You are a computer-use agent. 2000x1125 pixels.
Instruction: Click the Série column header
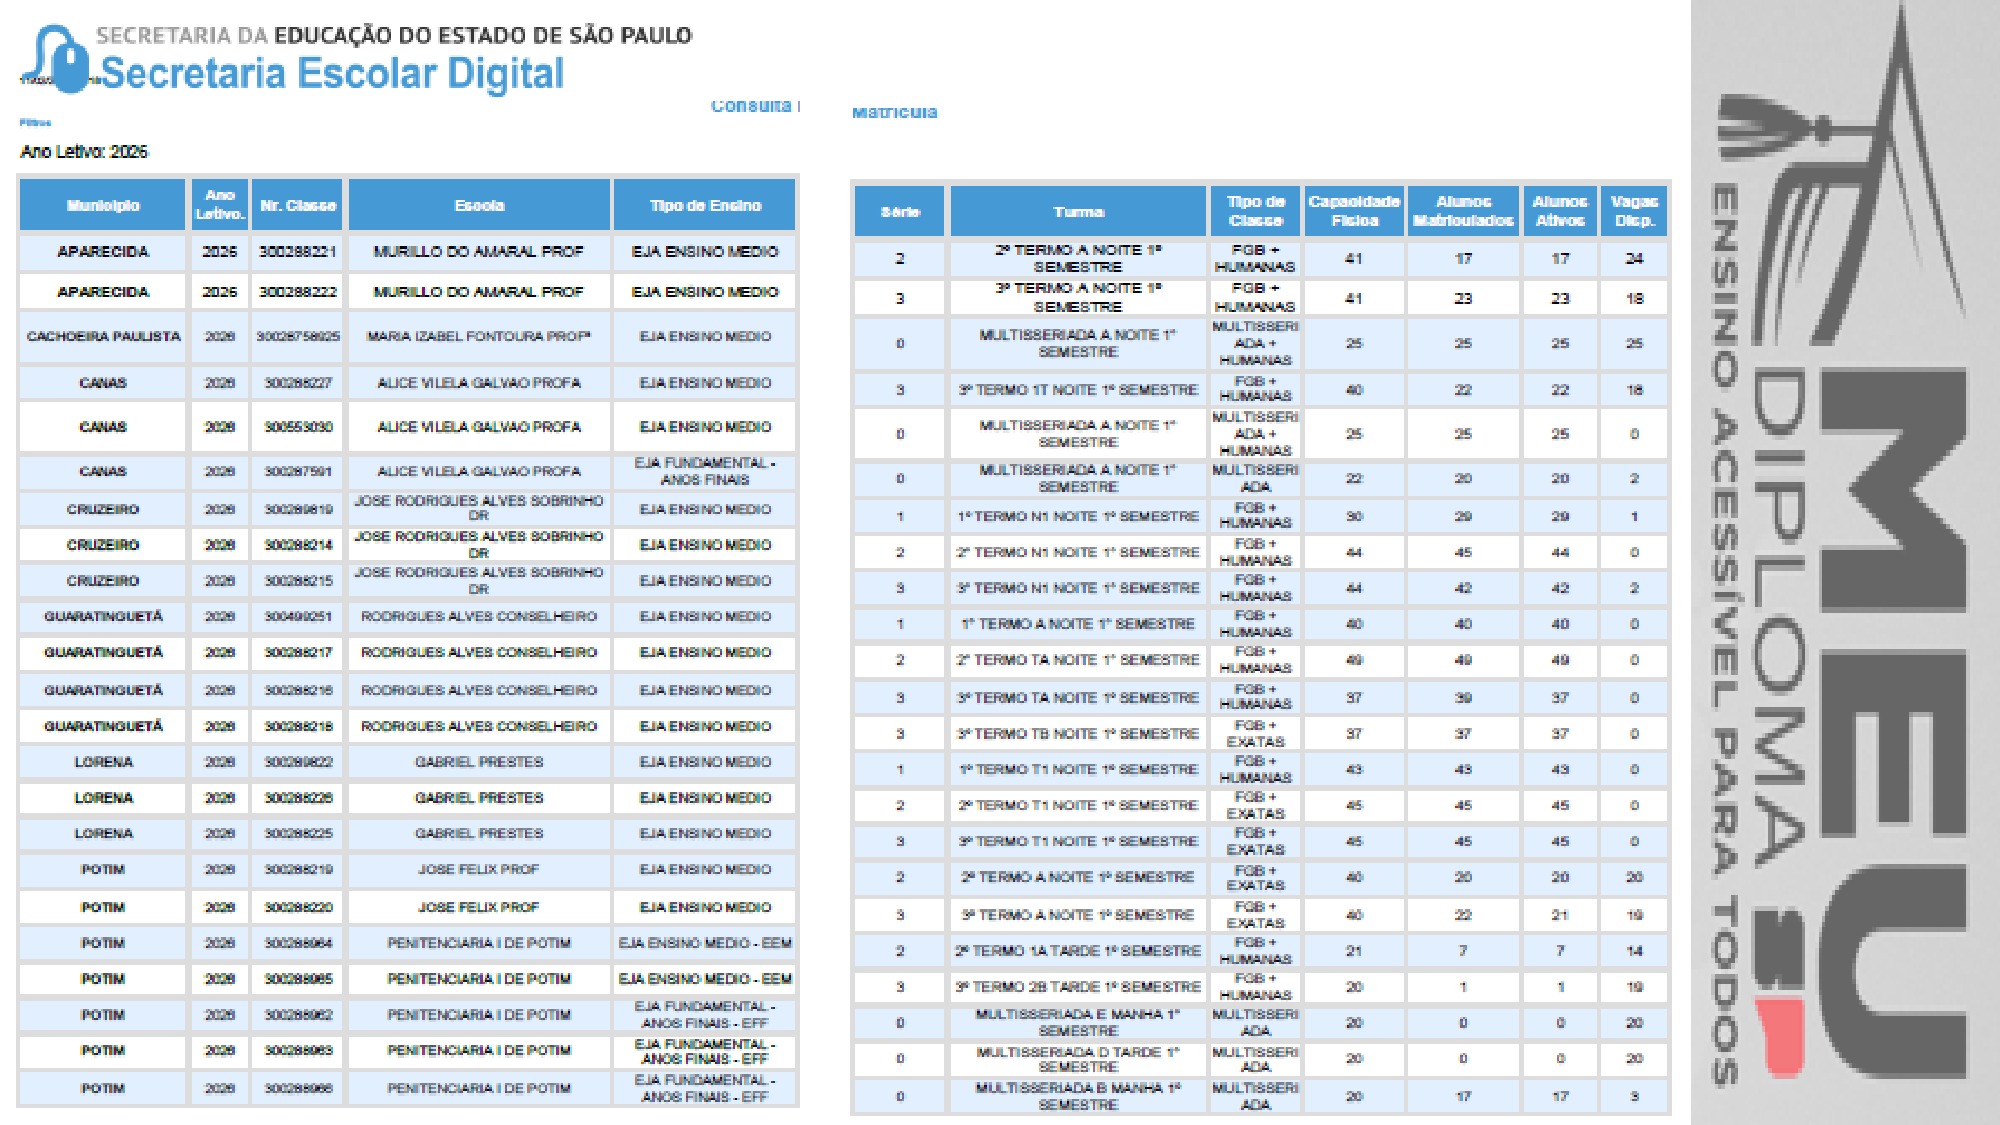pos(900,212)
